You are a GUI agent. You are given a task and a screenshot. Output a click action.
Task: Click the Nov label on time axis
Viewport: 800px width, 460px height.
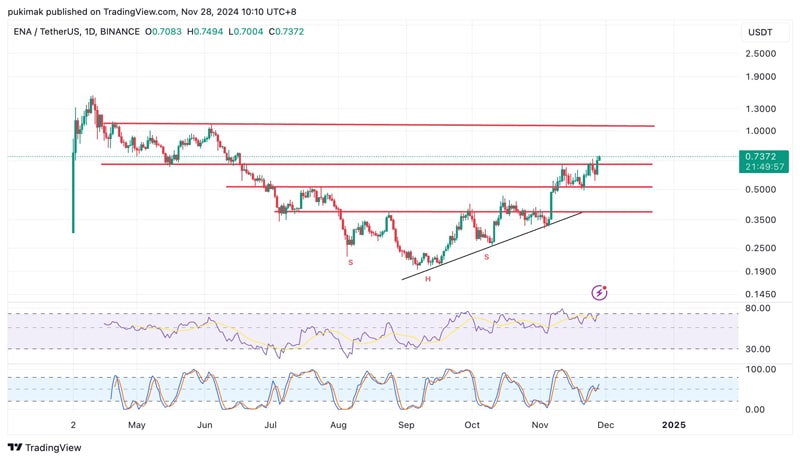540,425
